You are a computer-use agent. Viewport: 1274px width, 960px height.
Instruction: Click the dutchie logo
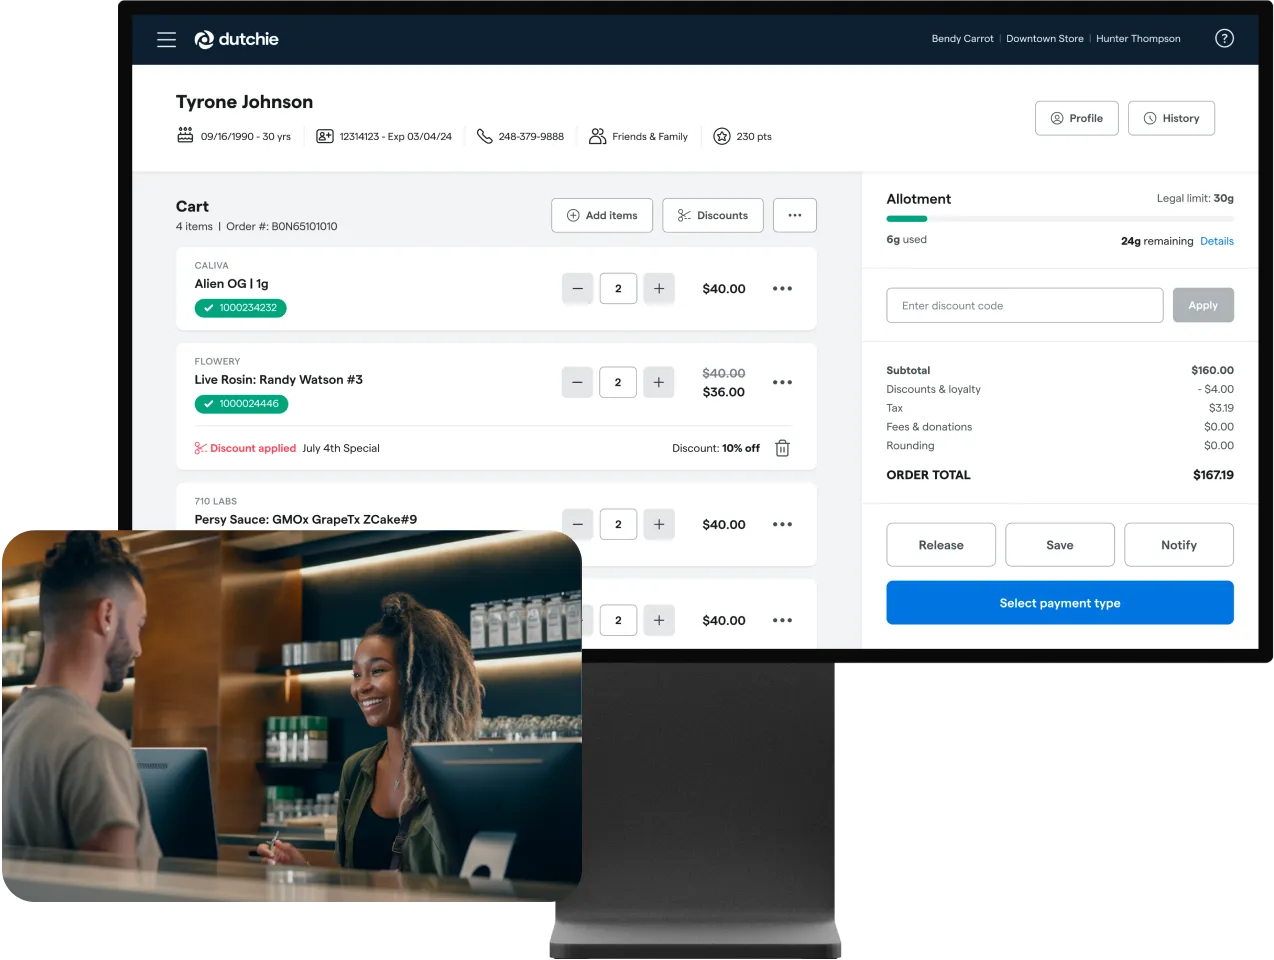236,39
